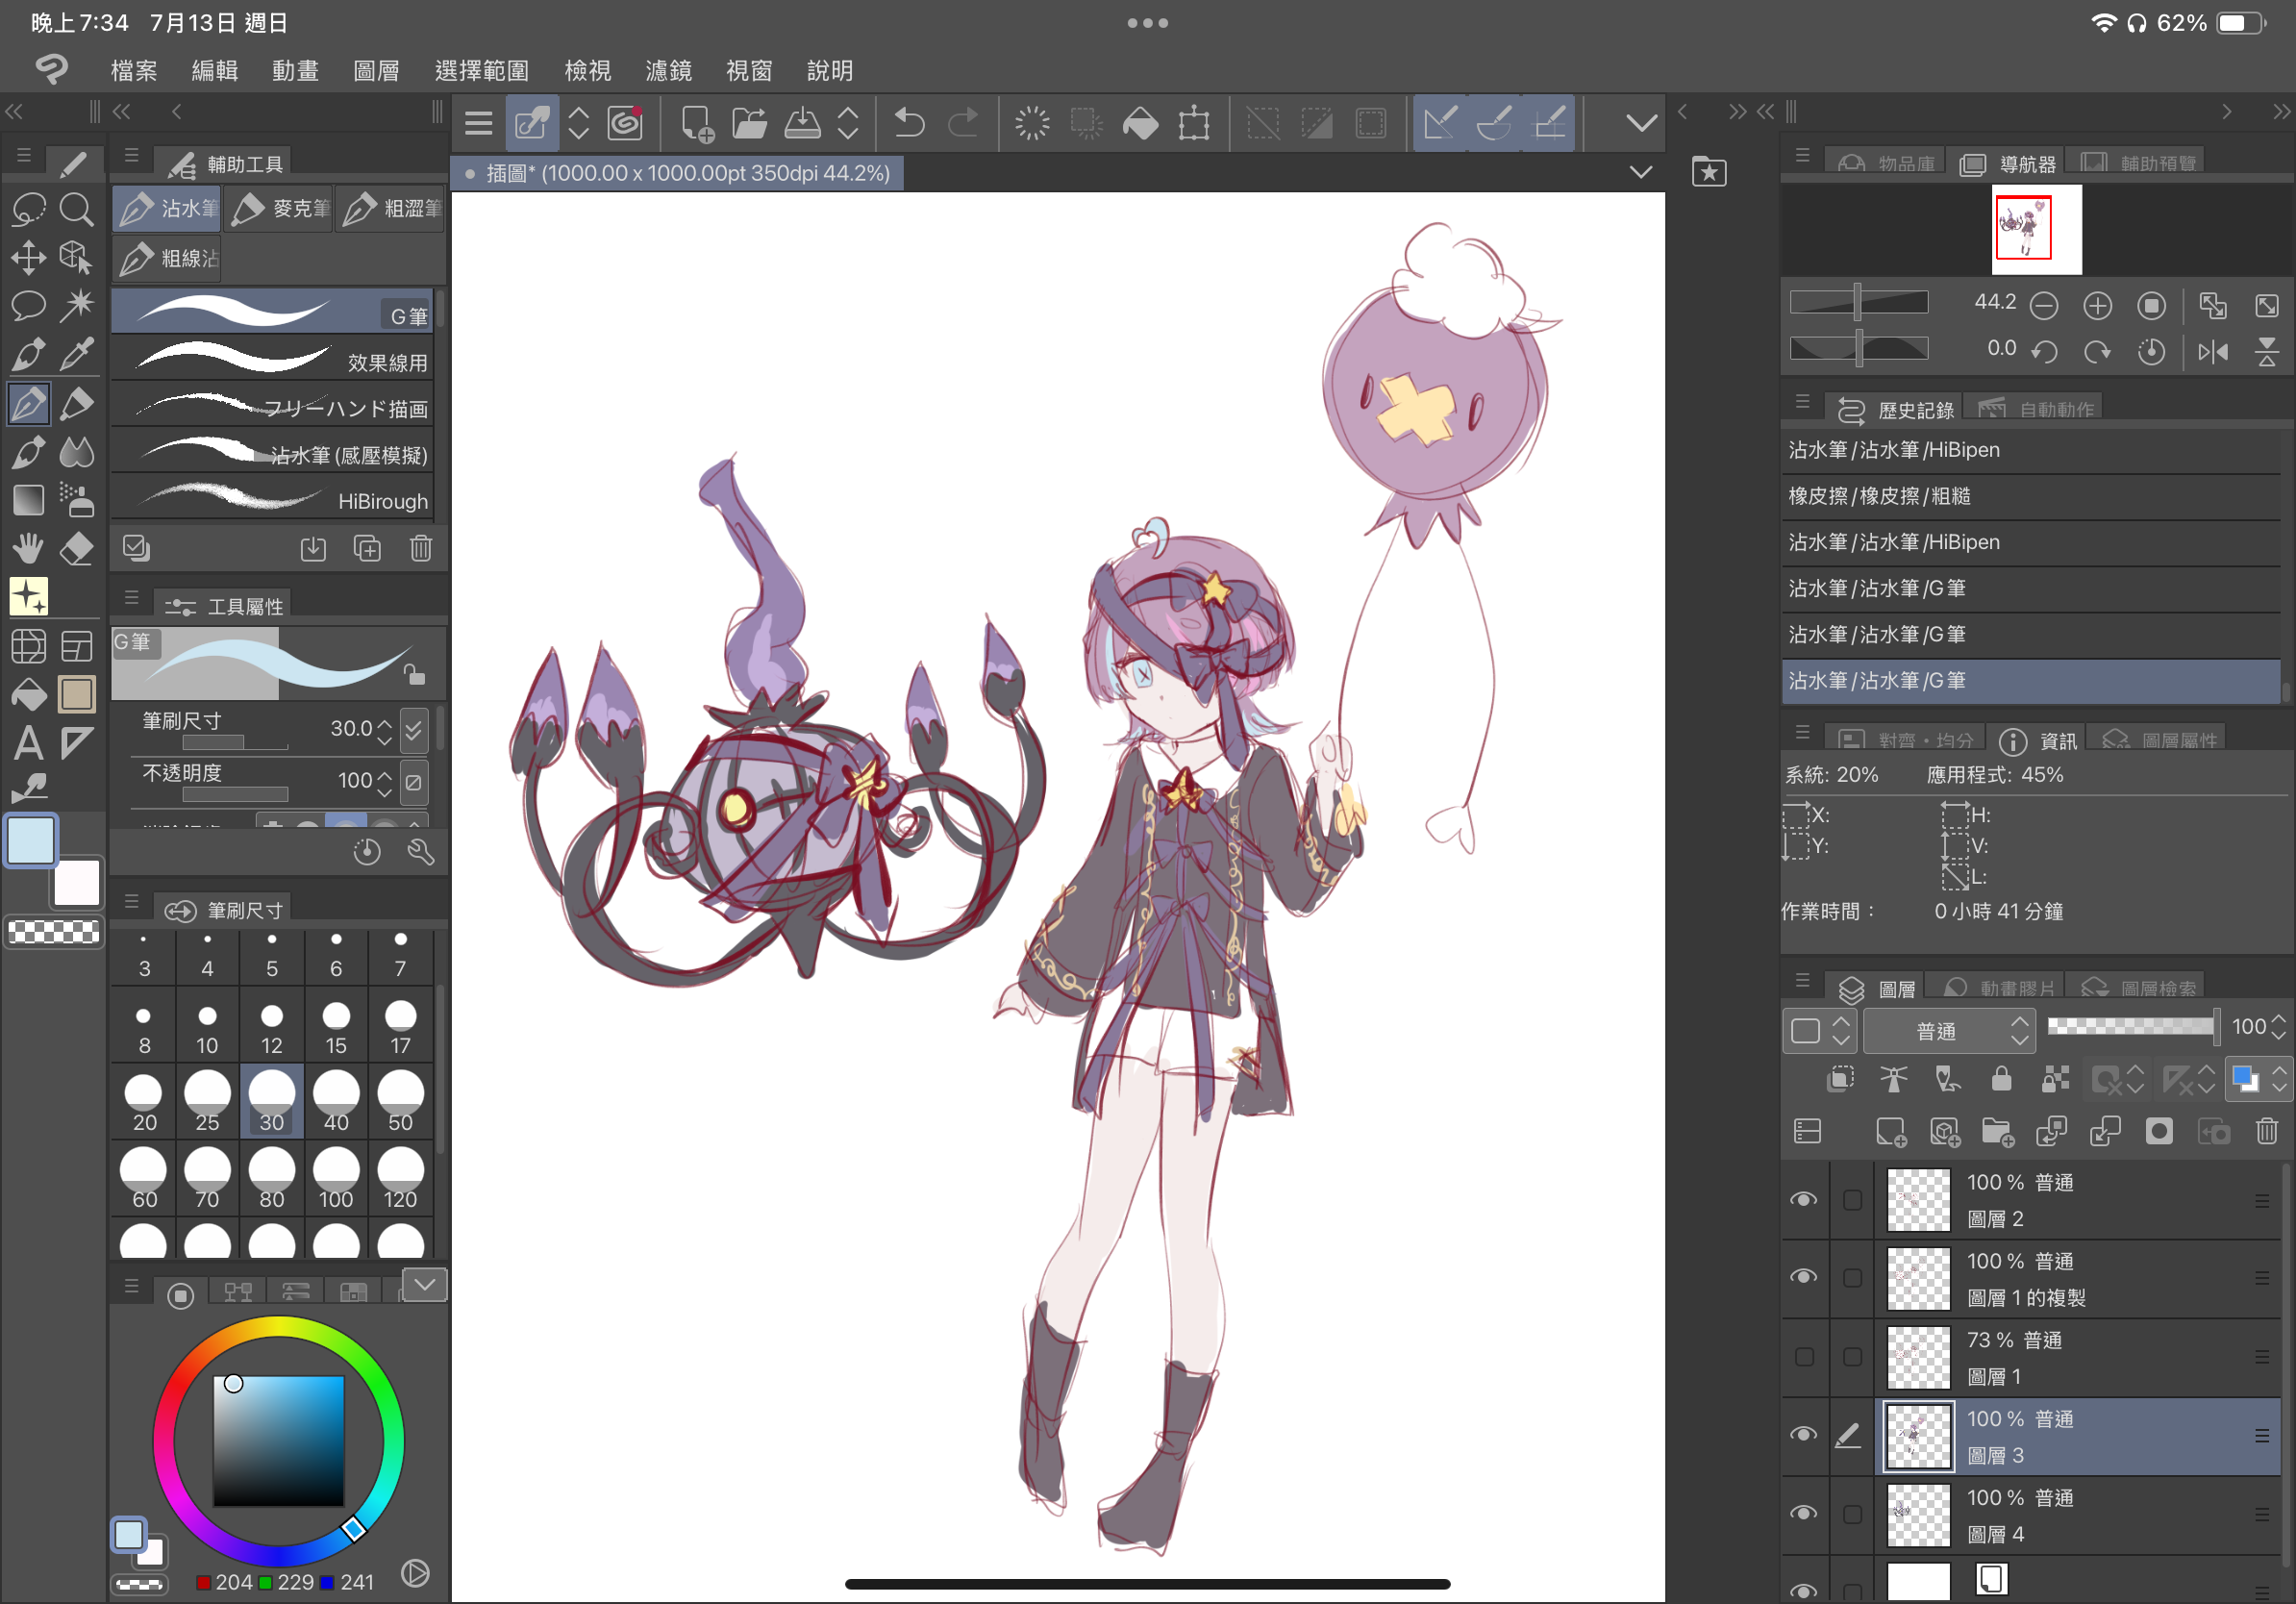Hide layer 圖層 2 with its eye icon
The image size is (2296, 1604).
pyautogui.click(x=1803, y=1199)
